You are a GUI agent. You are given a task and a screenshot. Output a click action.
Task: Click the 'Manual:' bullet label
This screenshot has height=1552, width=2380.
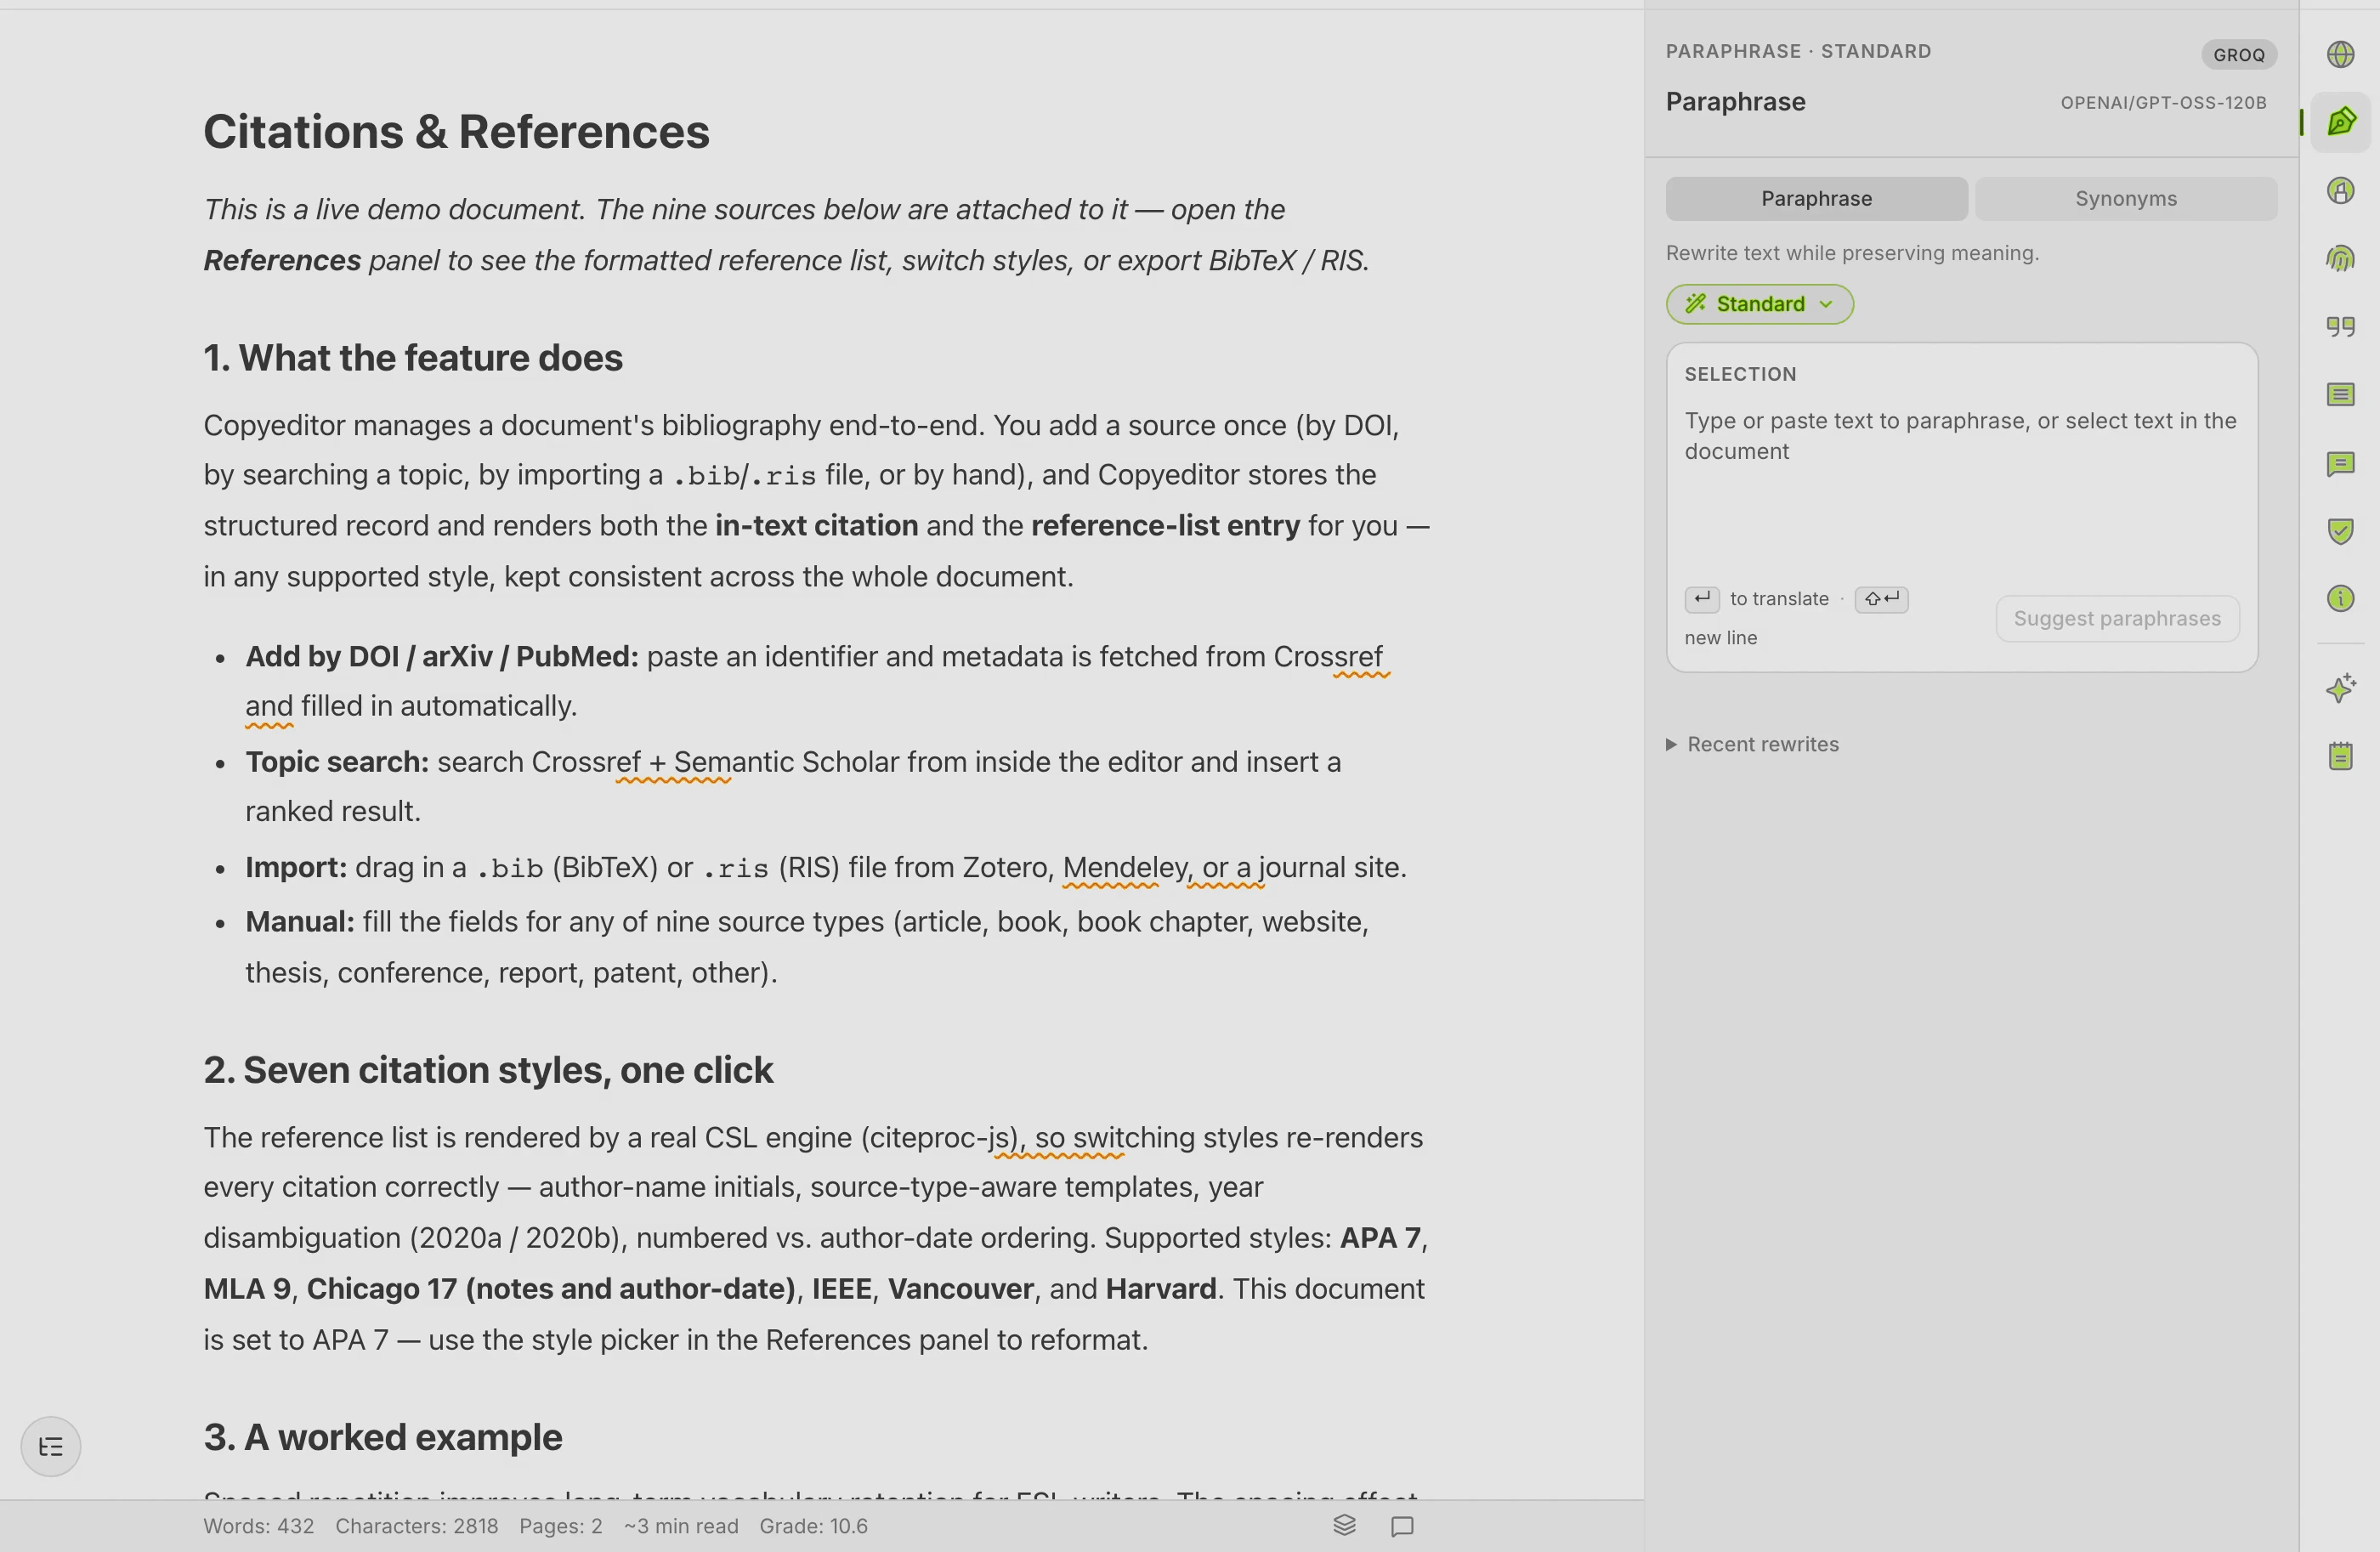(300, 922)
